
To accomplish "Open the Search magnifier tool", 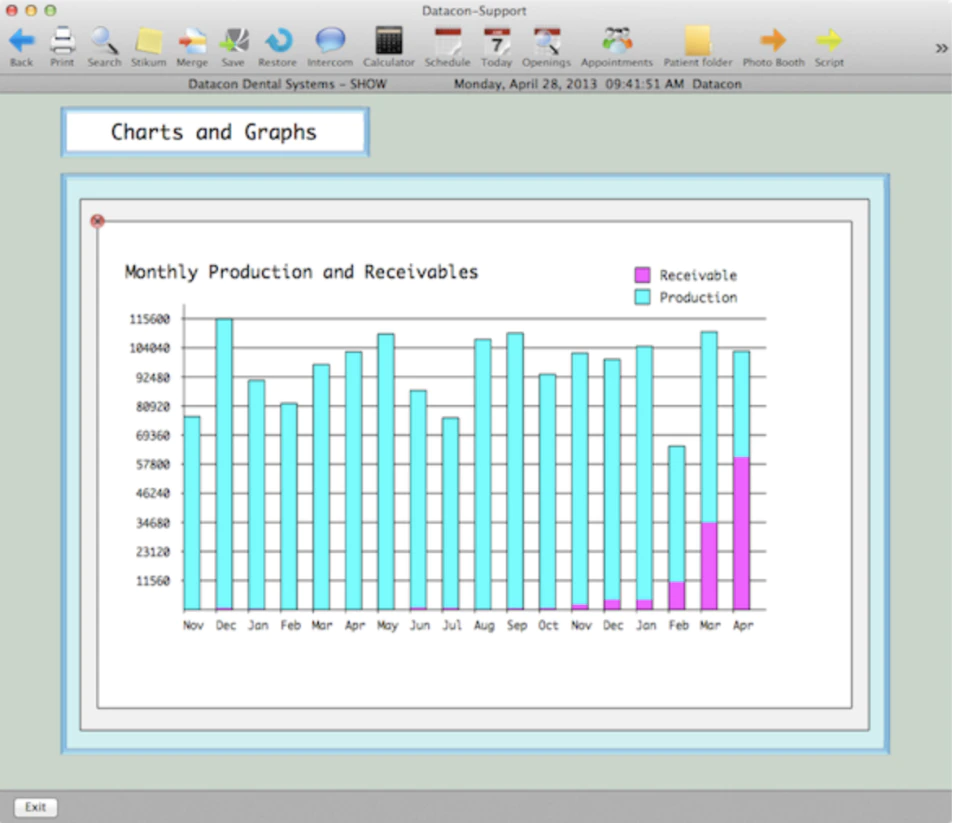I will pyautogui.click(x=104, y=40).
